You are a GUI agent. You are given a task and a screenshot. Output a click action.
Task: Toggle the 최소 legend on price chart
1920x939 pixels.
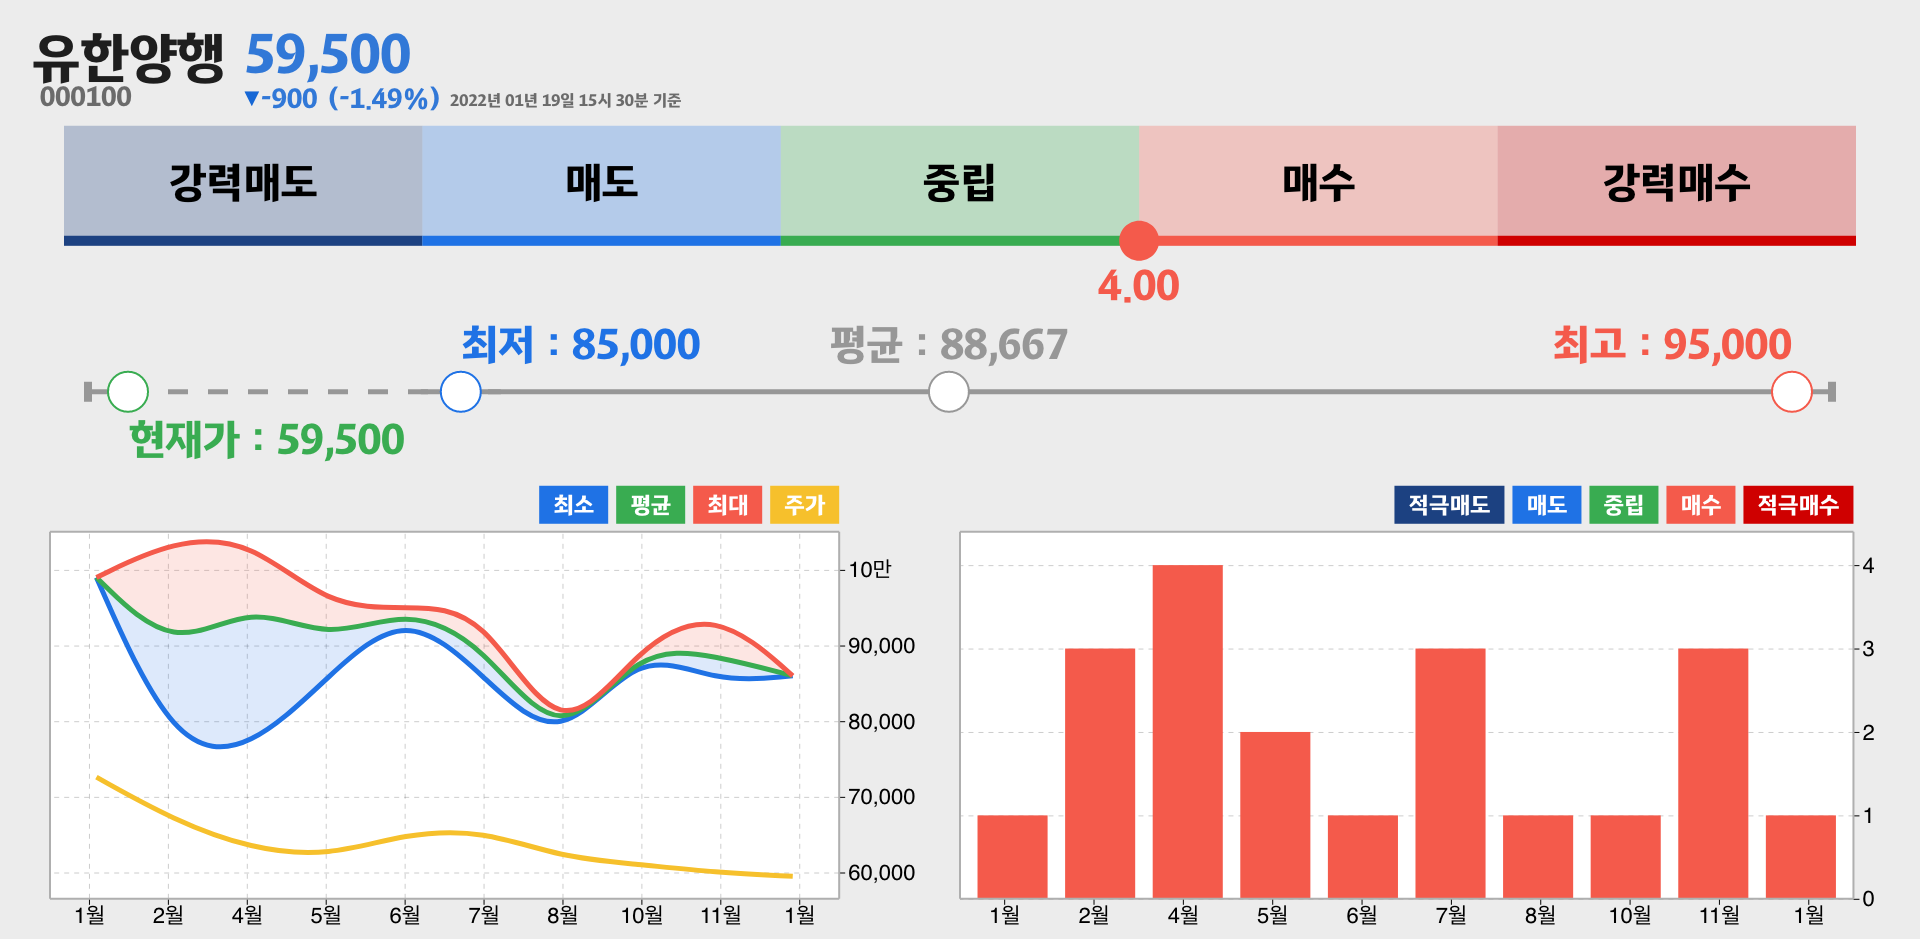[x=574, y=505]
